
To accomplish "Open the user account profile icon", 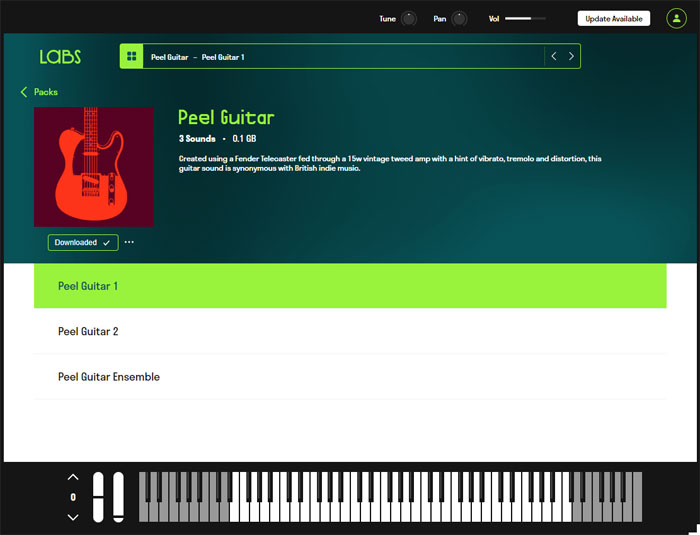I will (x=676, y=19).
